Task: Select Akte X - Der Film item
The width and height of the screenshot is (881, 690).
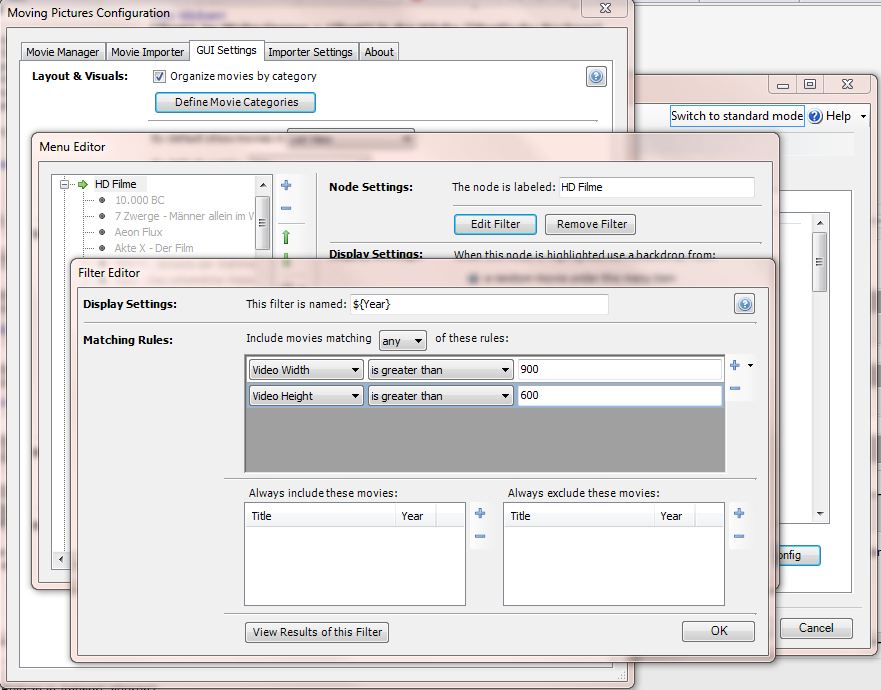Action: point(154,248)
